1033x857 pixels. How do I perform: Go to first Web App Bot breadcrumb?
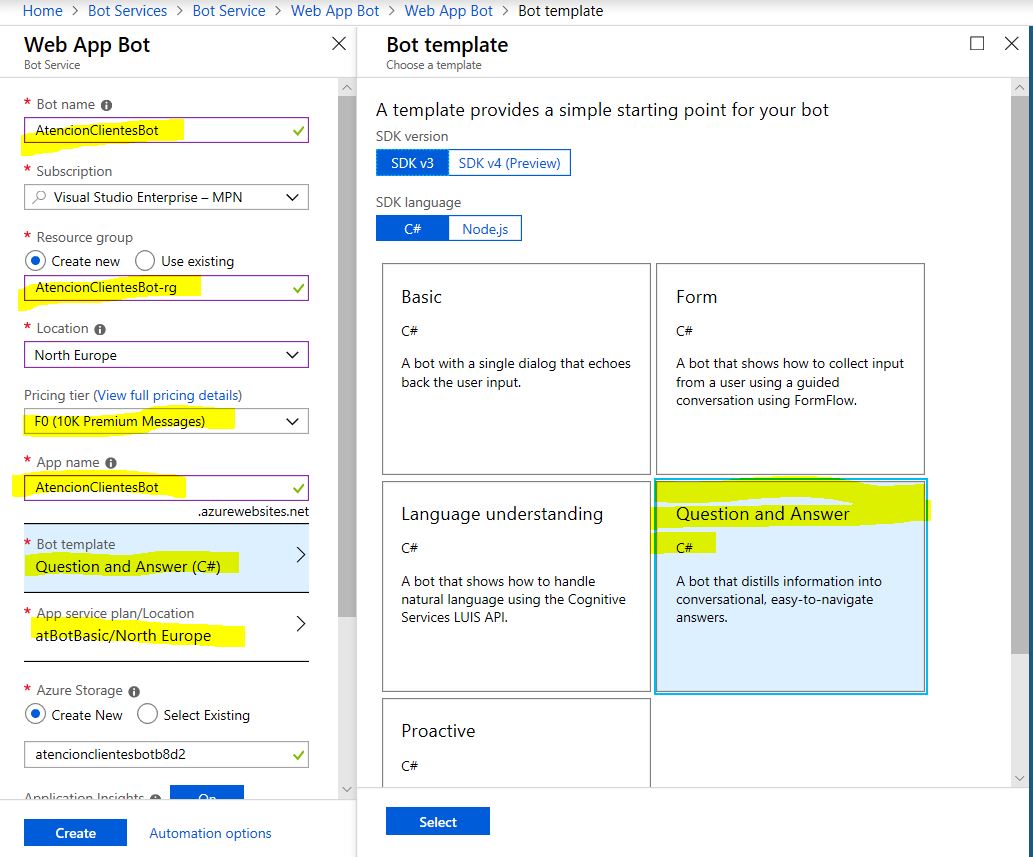pyautogui.click(x=335, y=11)
